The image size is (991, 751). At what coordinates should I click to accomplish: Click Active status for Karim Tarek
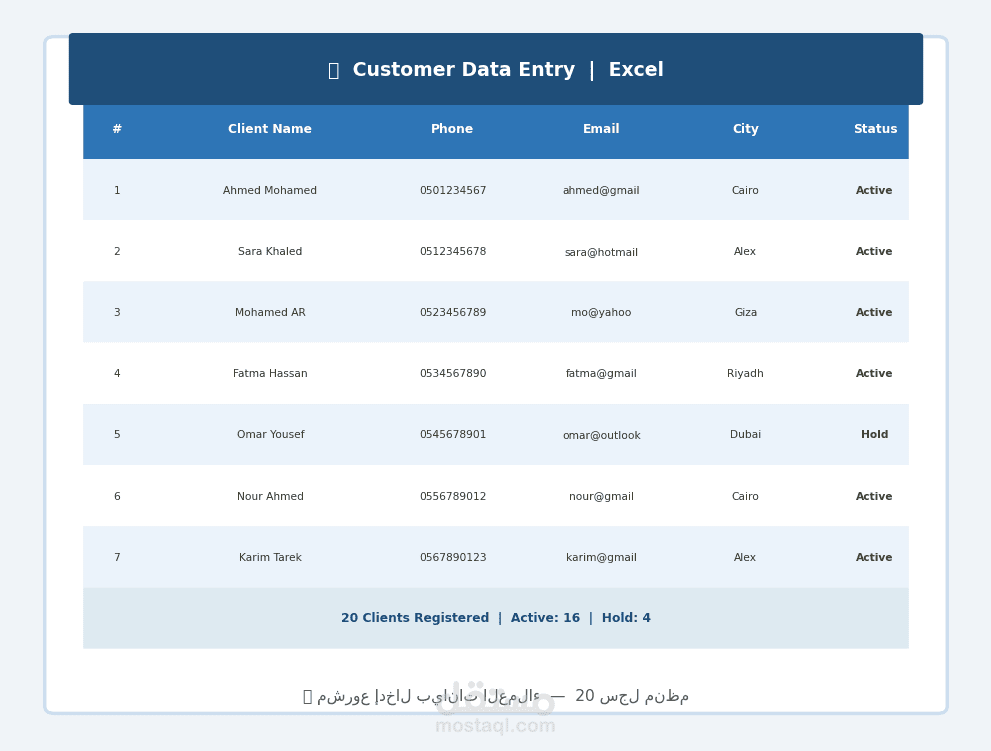pos(874,558)
